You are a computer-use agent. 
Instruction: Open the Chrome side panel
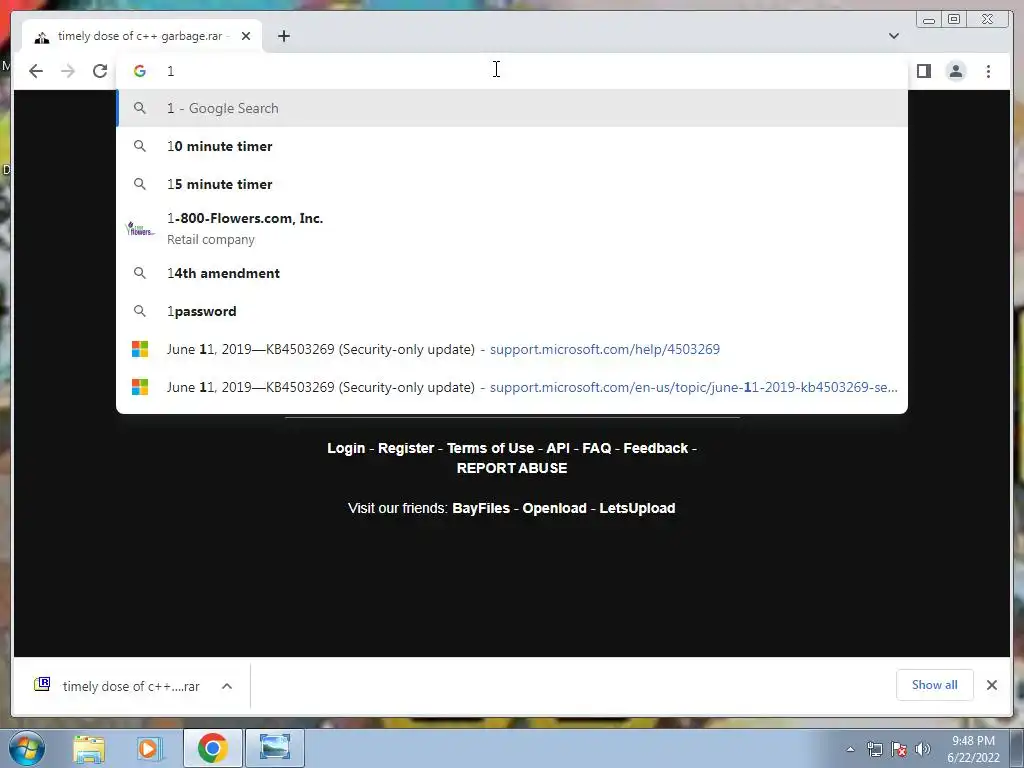(923, 71)
